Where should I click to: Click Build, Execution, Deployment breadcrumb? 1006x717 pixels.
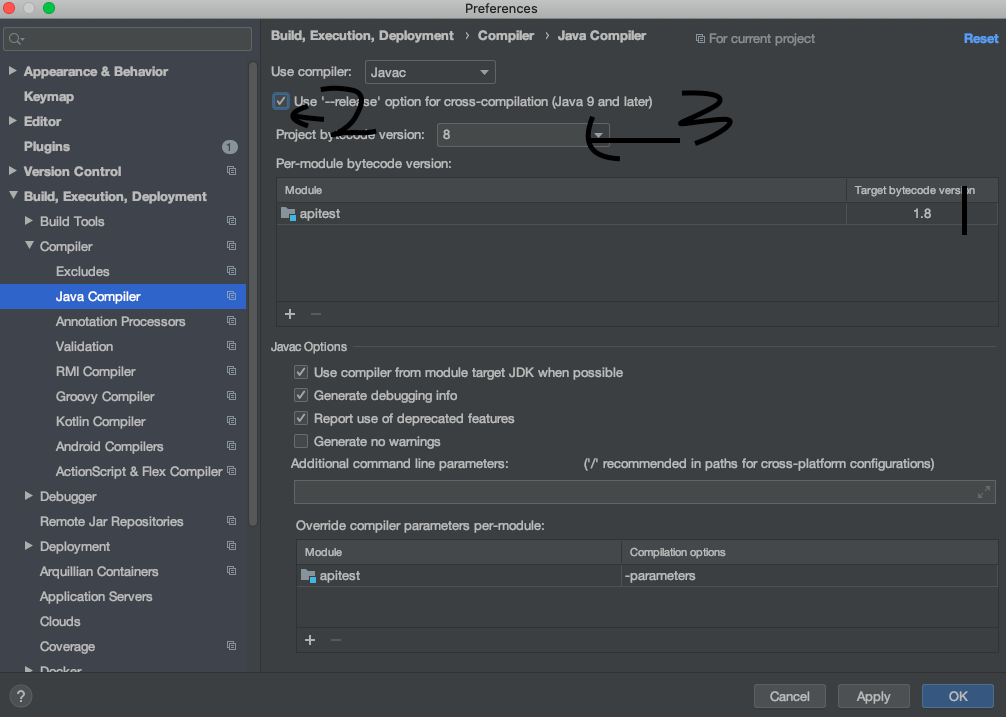point(362,36)
